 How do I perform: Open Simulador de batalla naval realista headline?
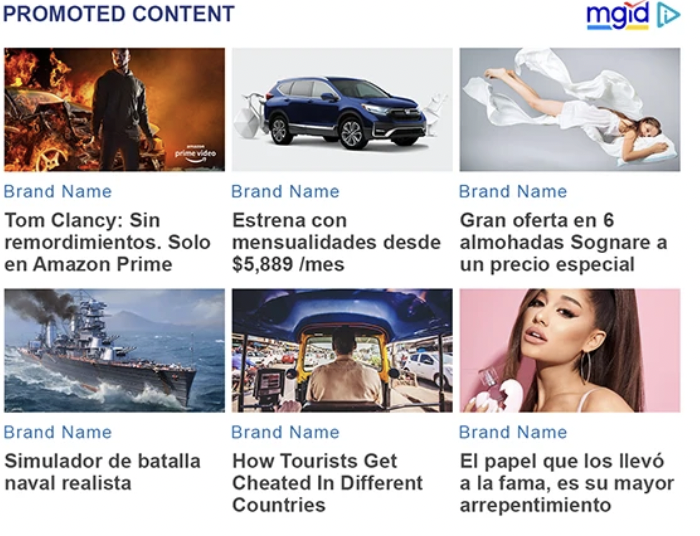pyautogui.click(x=103, y=472)
